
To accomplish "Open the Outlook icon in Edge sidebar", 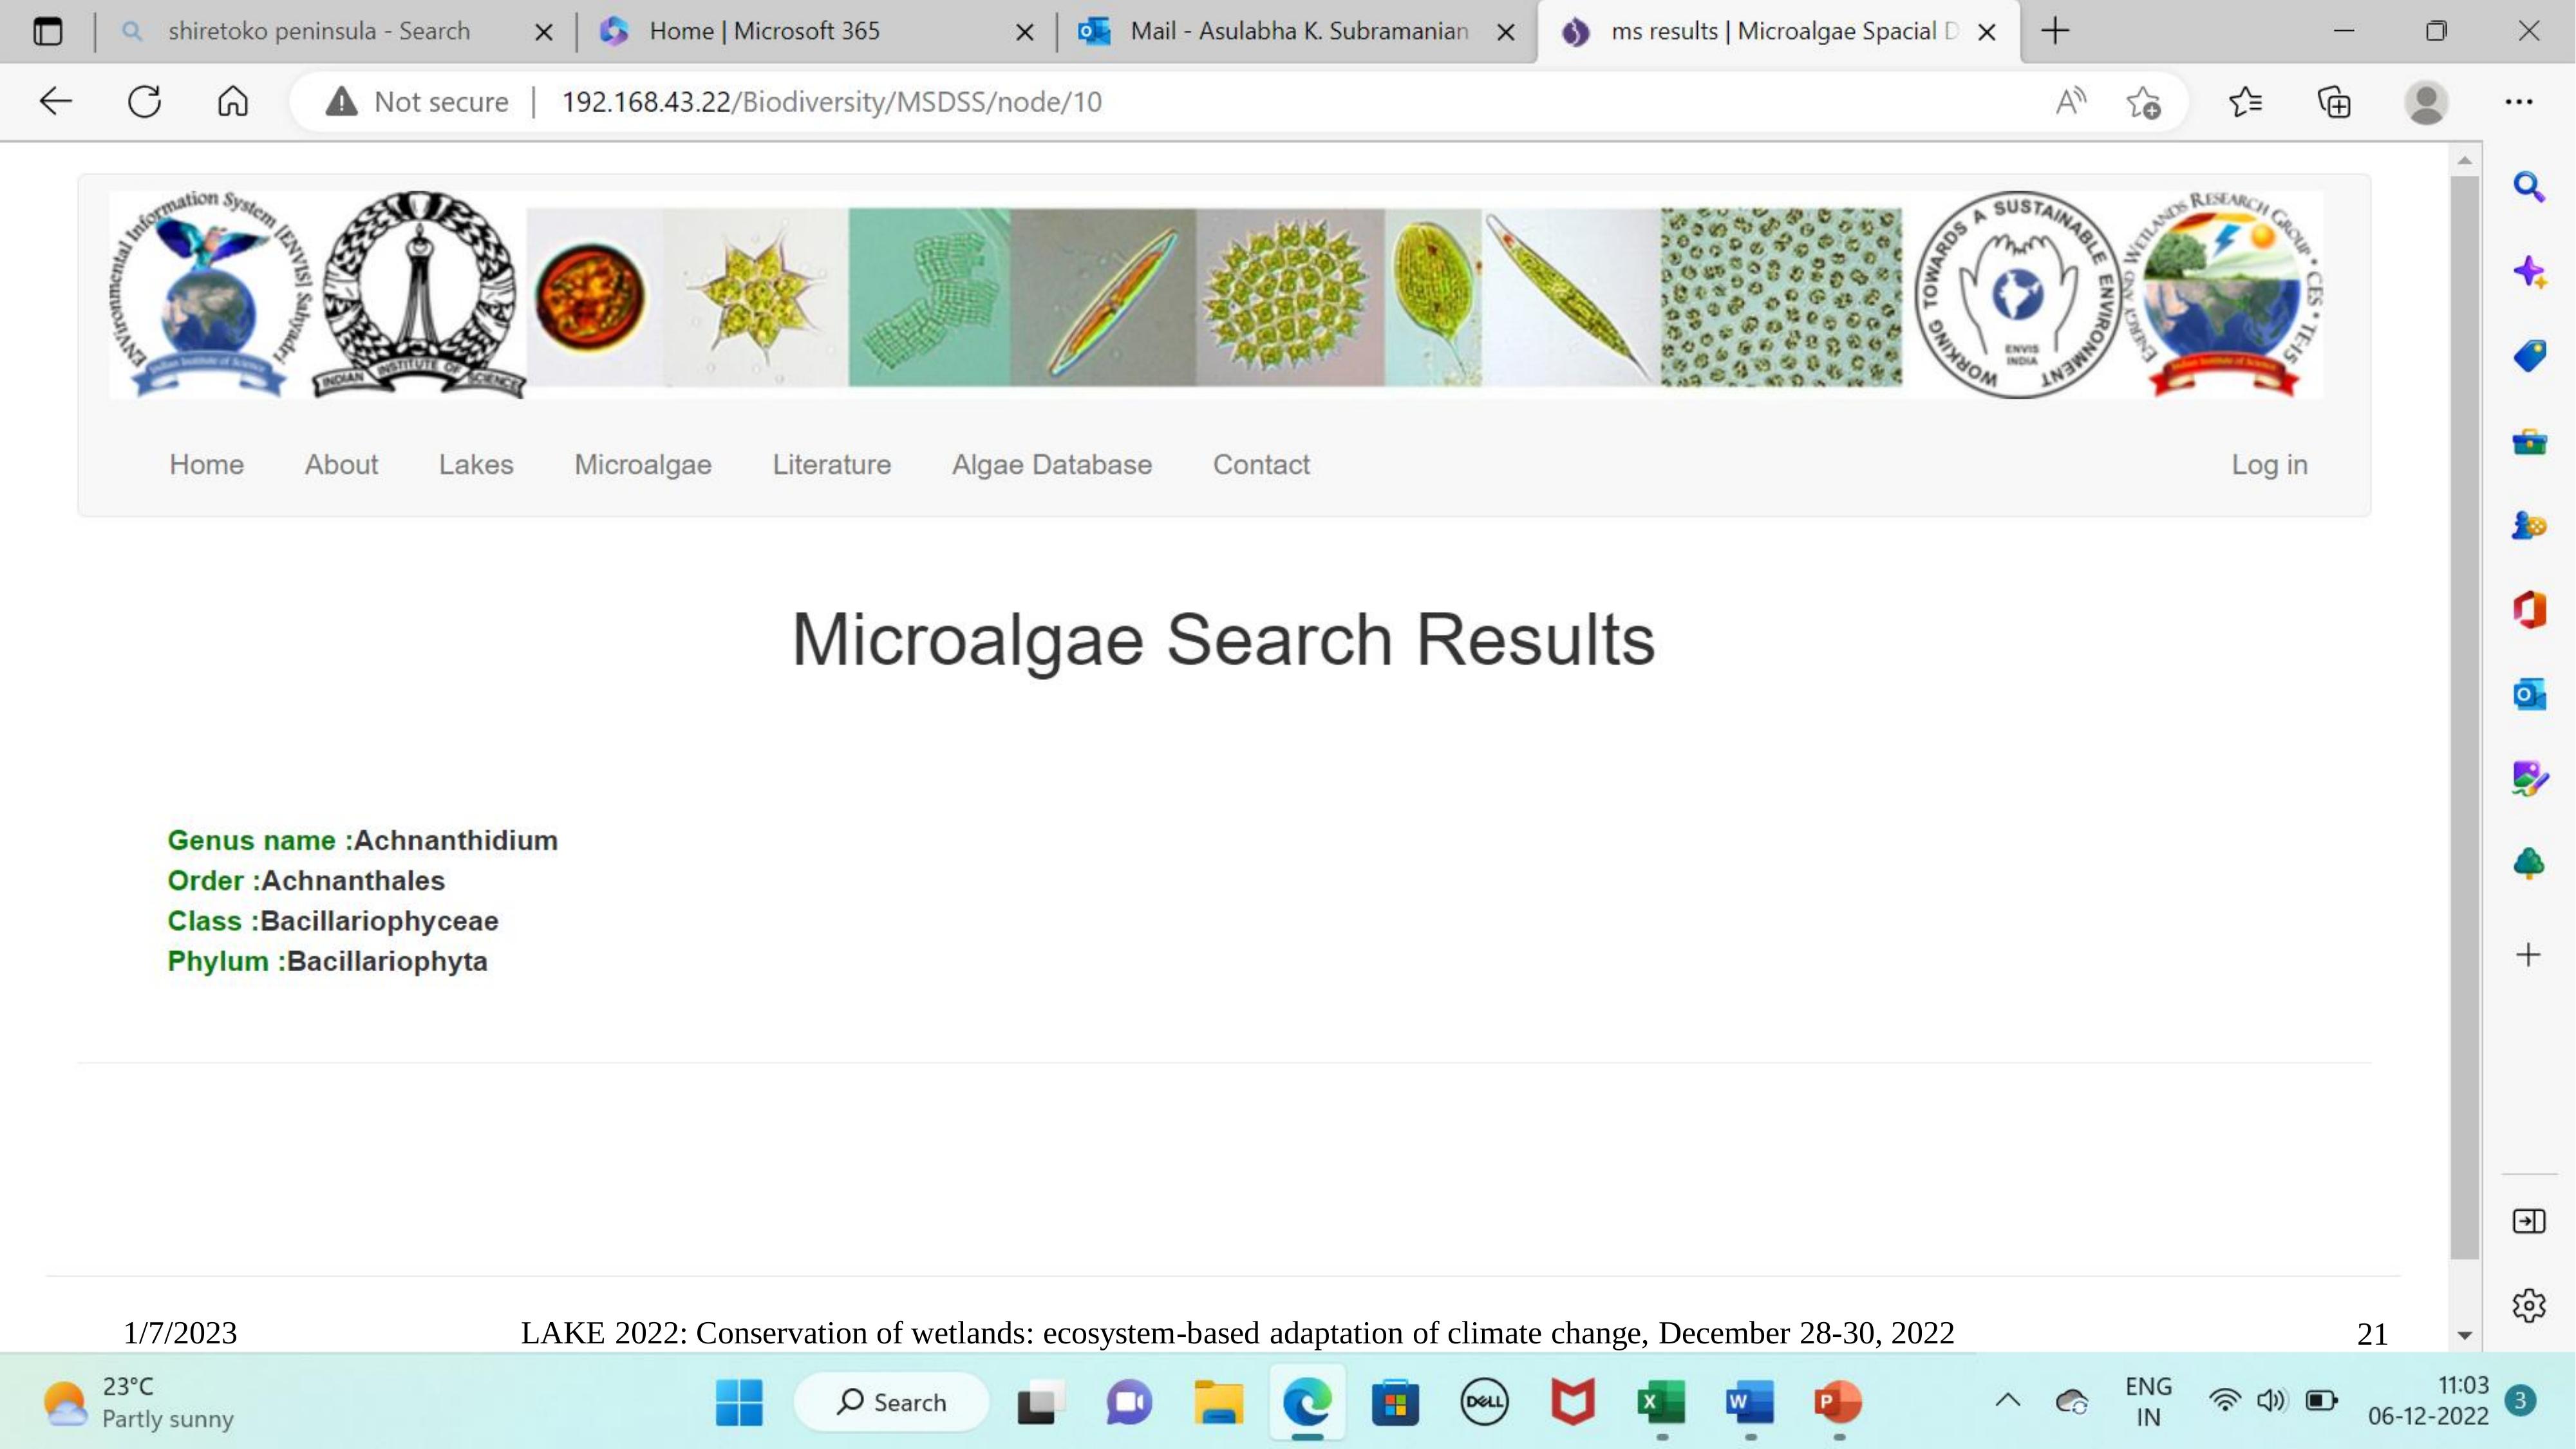I will (2528, 694).
